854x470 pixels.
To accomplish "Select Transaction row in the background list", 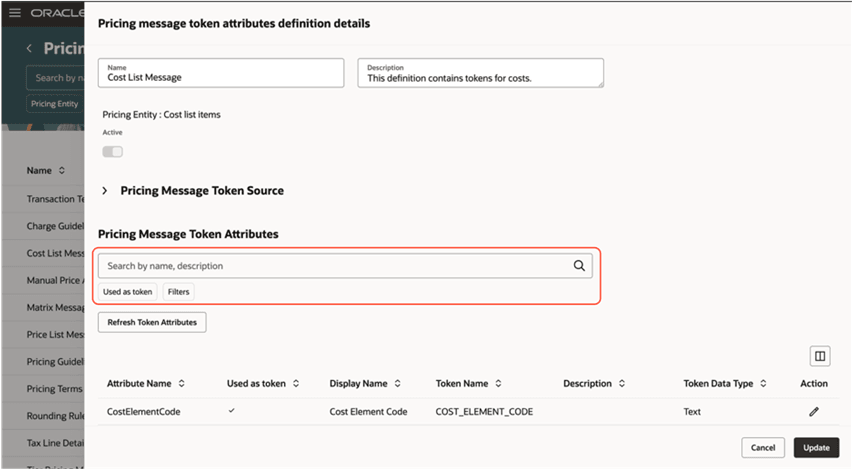I will click(43, 199).
